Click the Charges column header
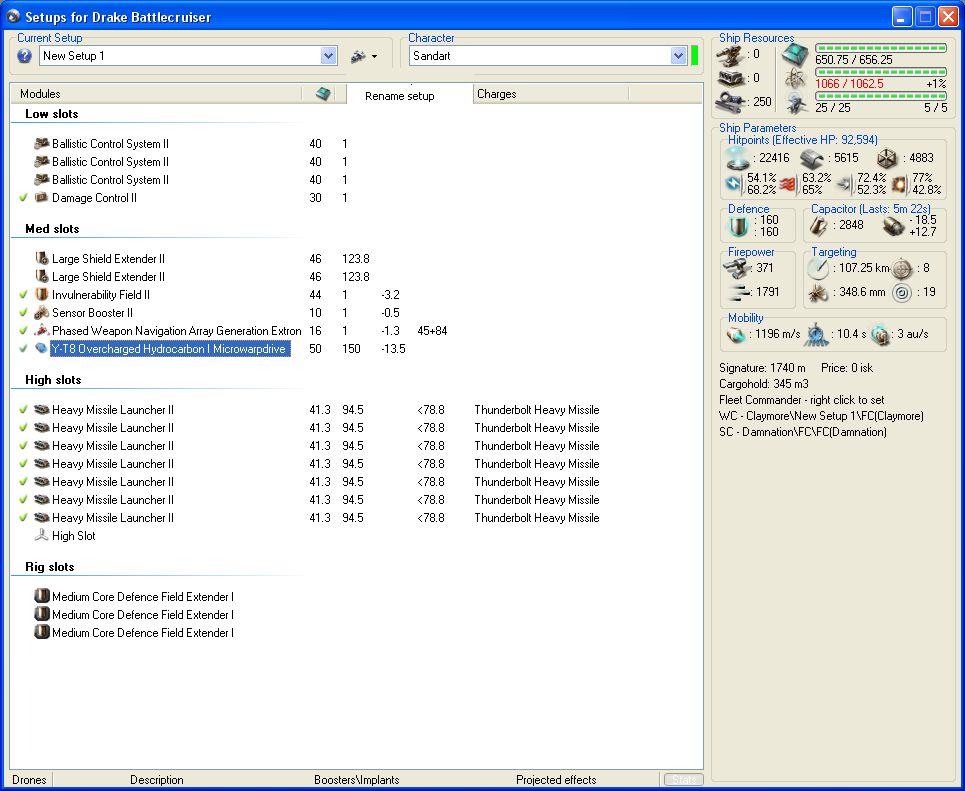Viewport: 965px width, 791px height. (551, 94)
